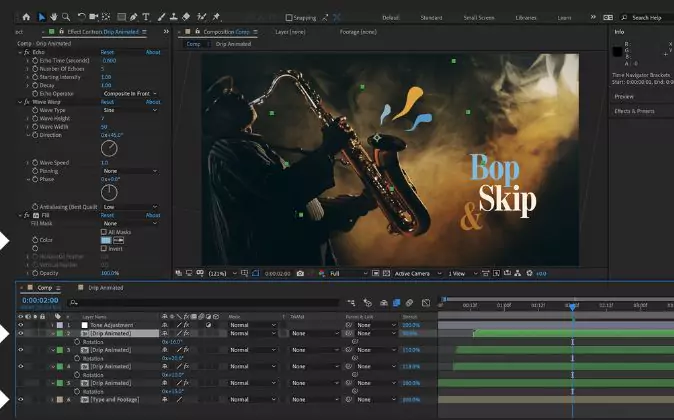
Task: Open the Pinning None dropdown
Action: [x=130, y=171]
